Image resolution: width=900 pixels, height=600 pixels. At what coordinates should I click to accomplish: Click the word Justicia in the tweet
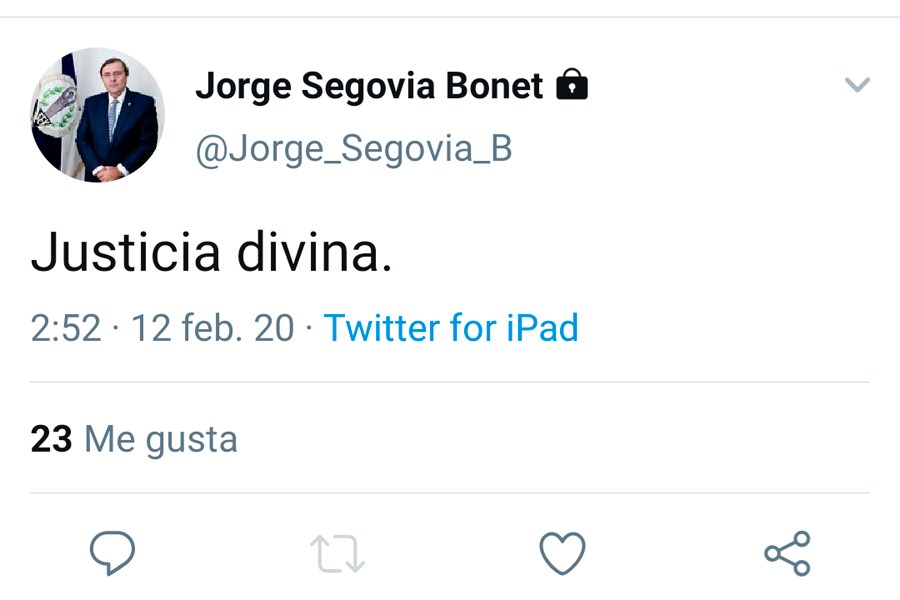(125, 254)
